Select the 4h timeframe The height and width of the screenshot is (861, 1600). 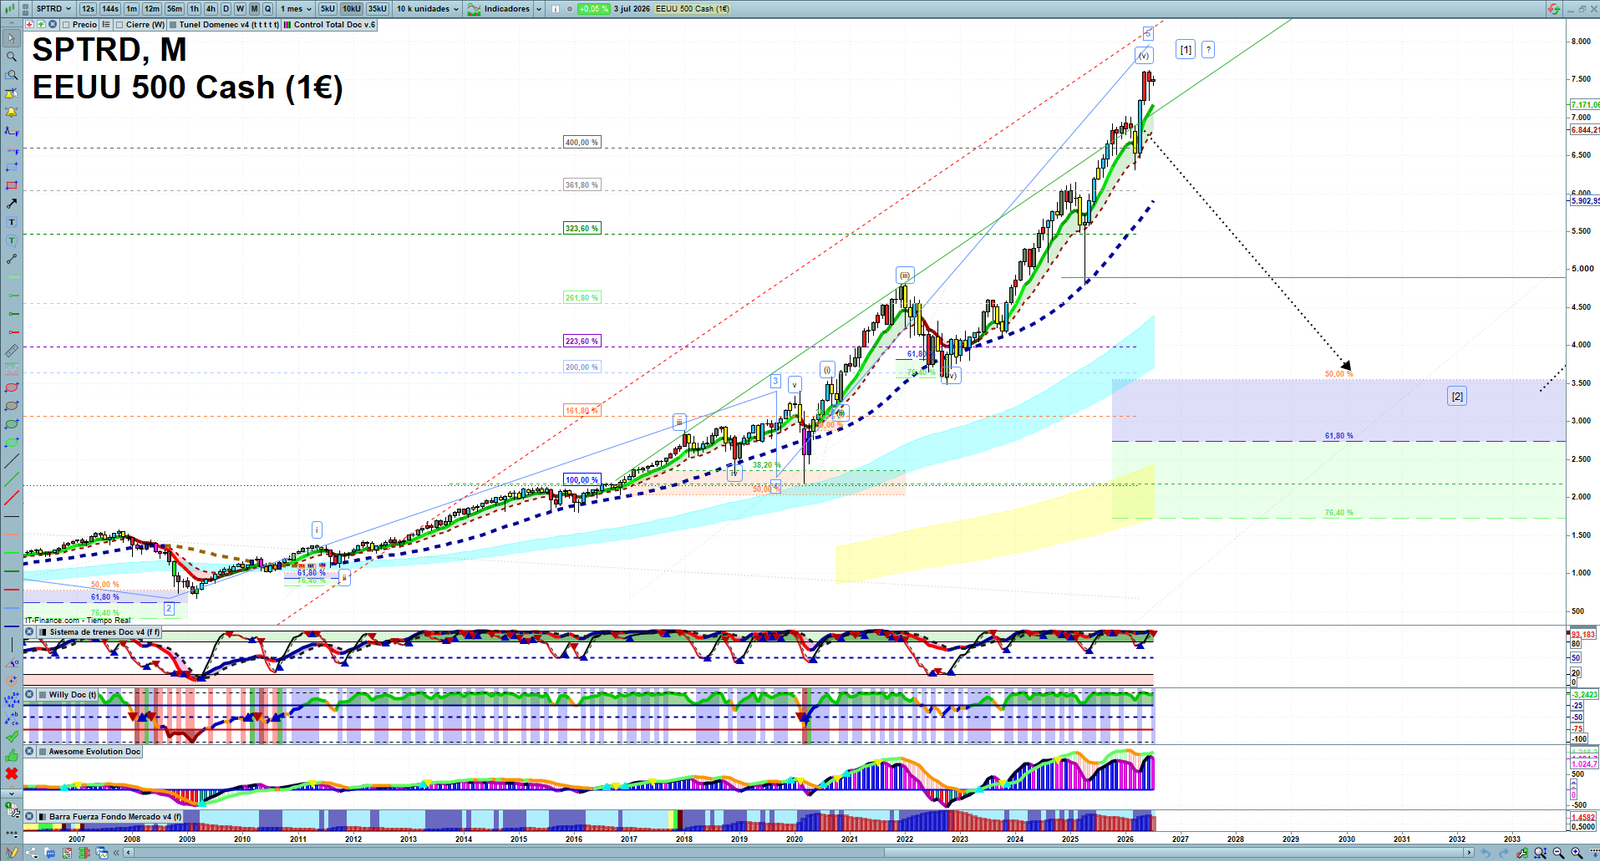pos(210,9)
